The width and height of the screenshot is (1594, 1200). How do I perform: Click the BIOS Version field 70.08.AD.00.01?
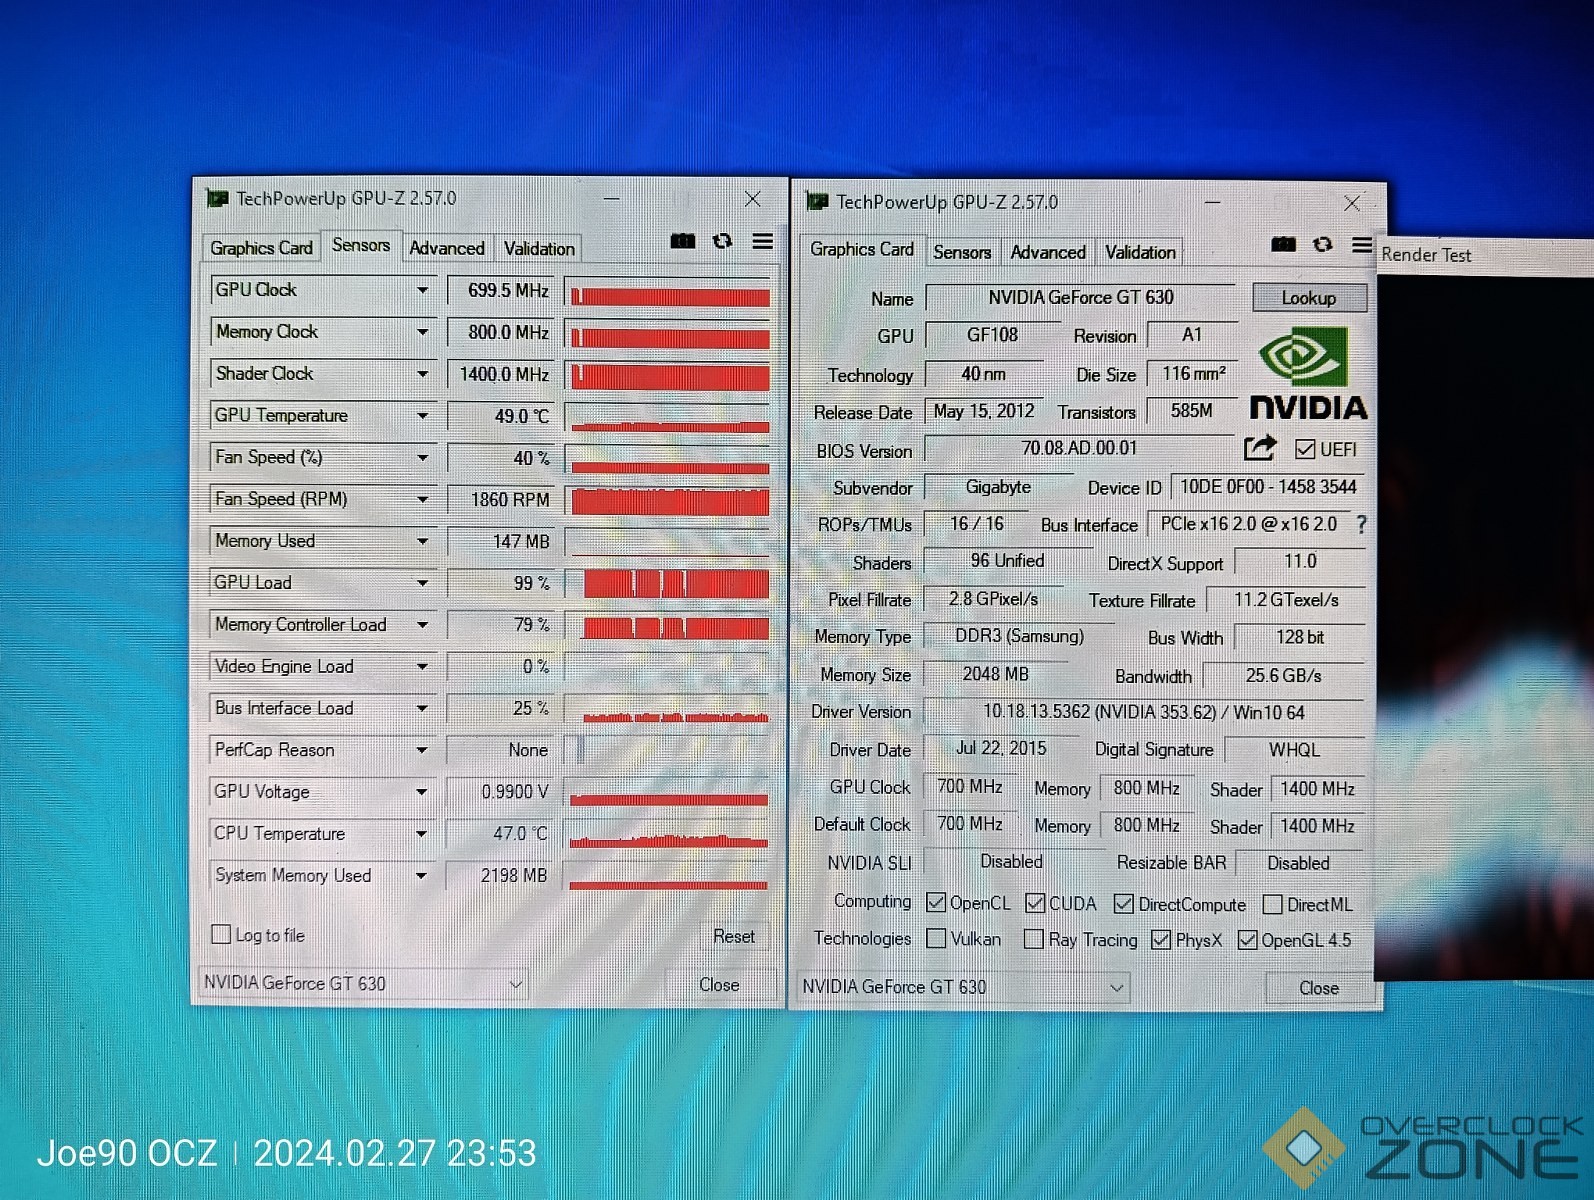1079,448
